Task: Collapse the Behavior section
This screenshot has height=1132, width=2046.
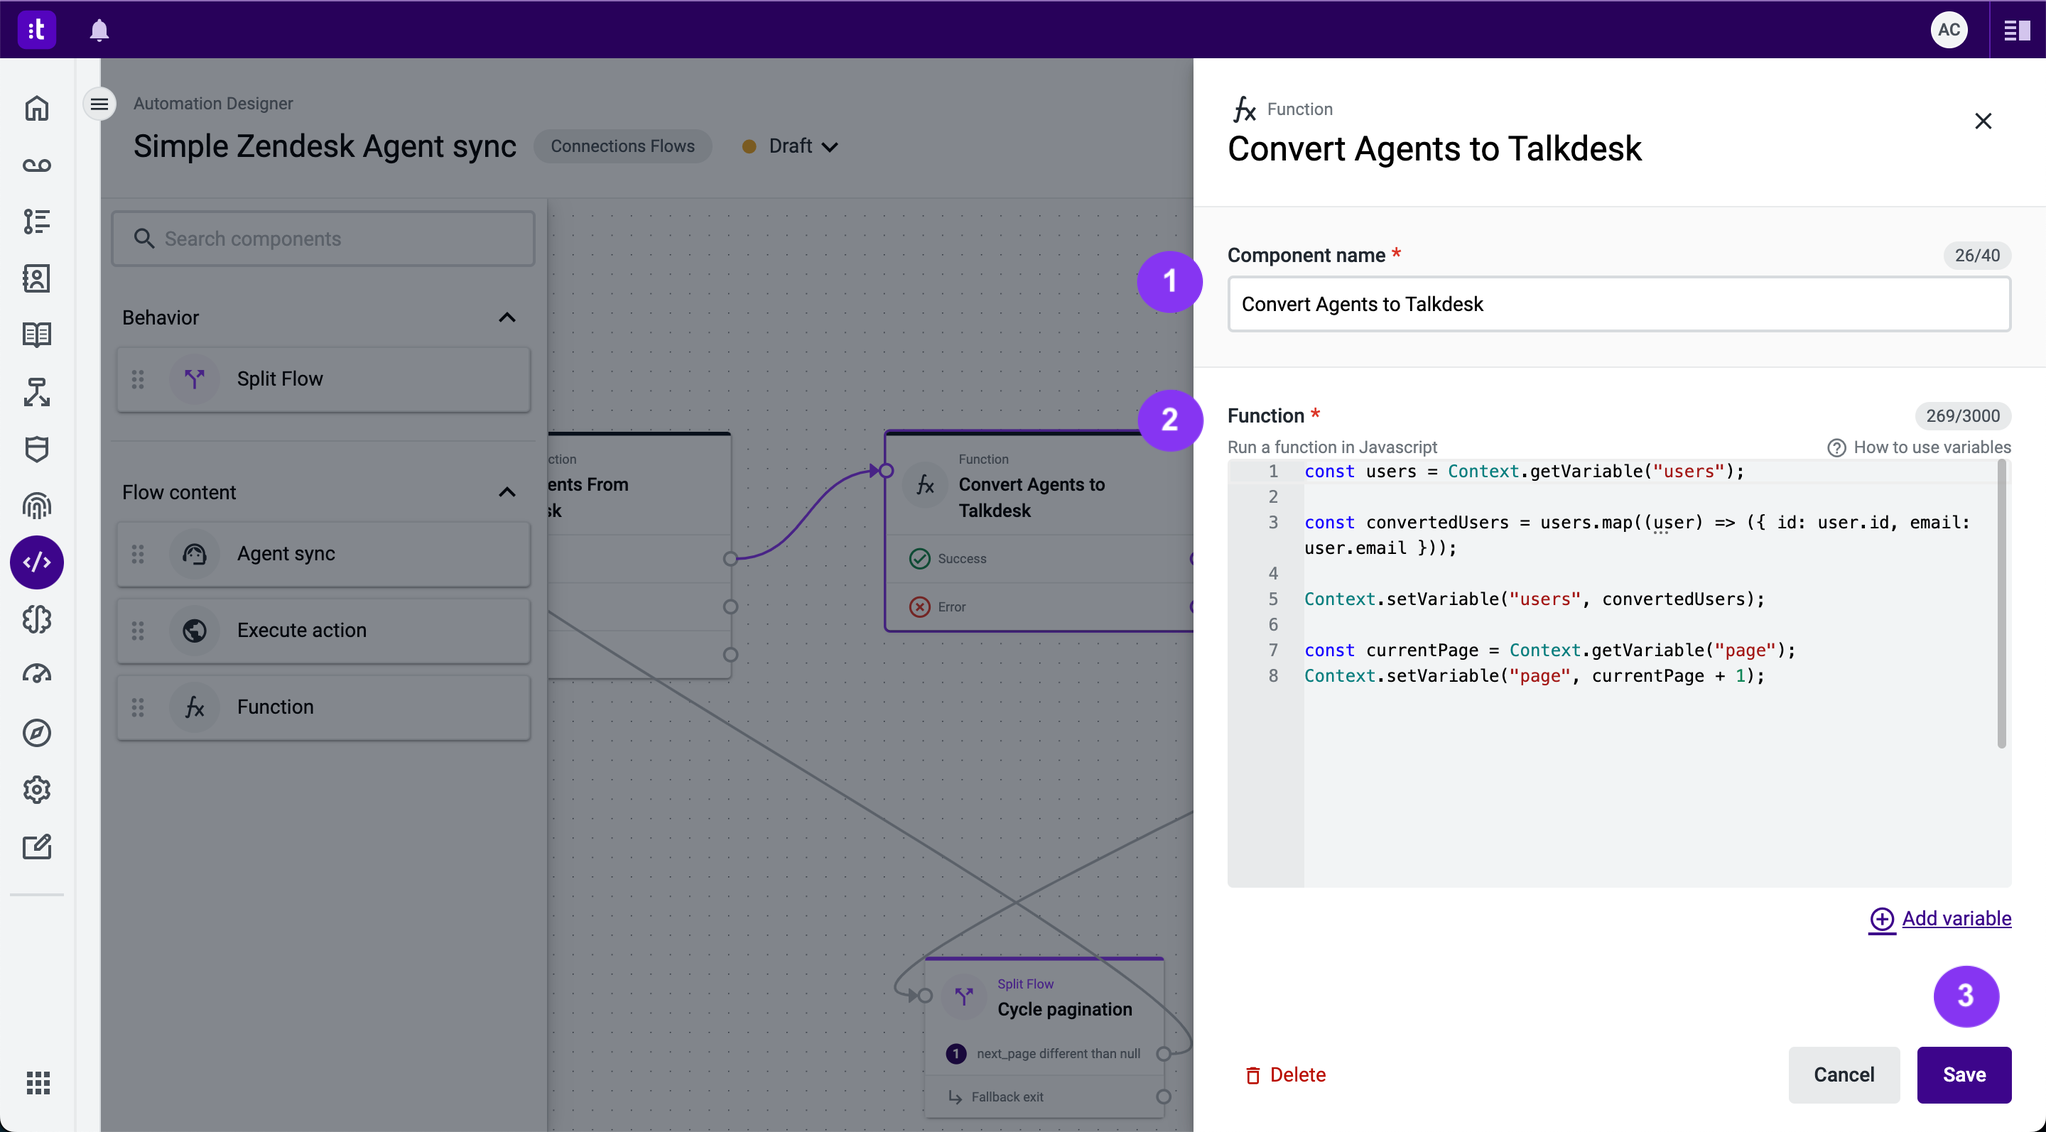Action: (507, 318)
